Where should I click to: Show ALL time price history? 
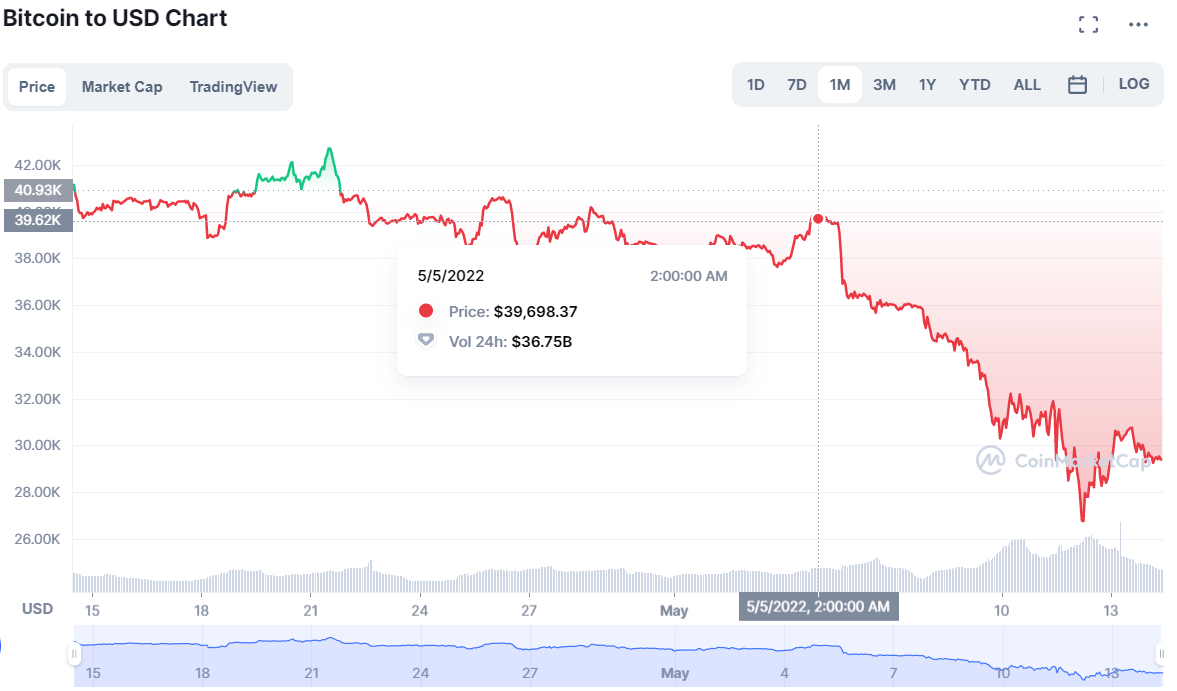coord(1027,85)
